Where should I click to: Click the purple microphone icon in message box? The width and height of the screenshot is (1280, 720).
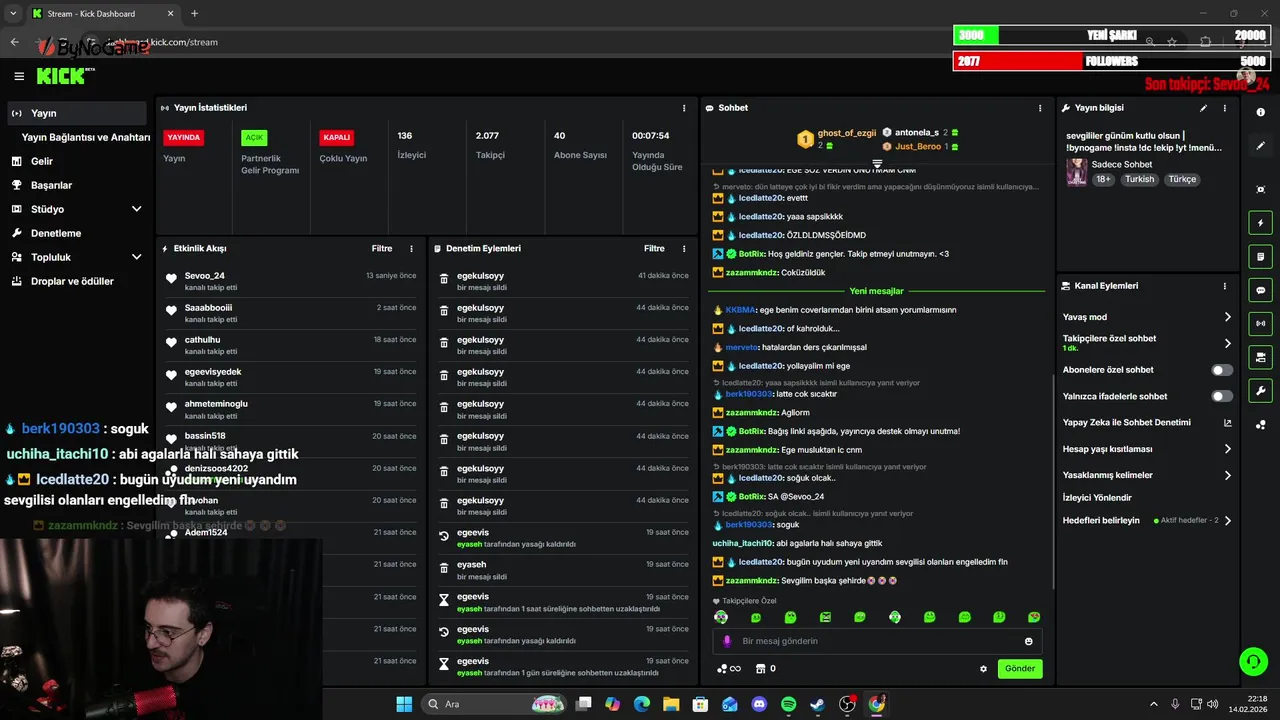click(x=727, y=641)
